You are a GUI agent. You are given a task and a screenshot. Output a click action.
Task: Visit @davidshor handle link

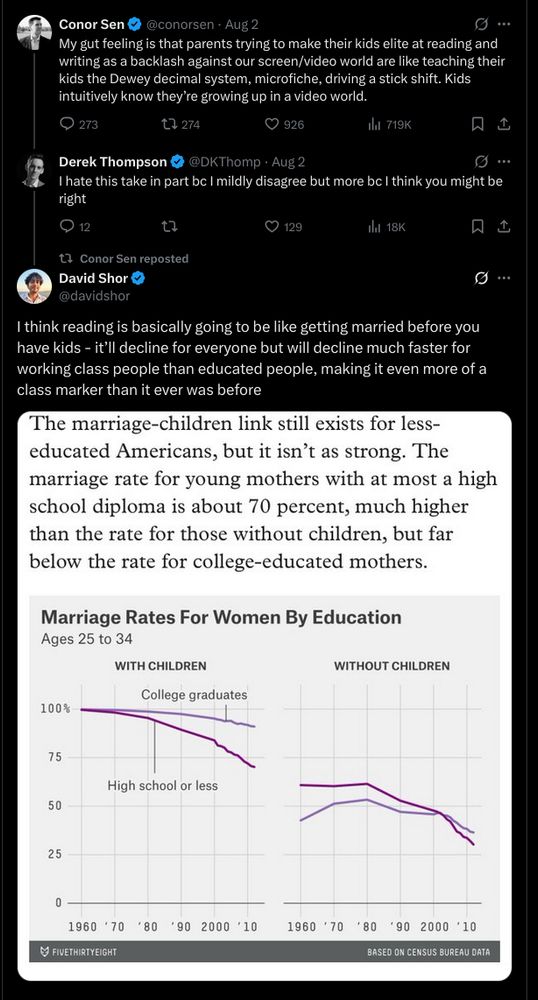(94, 295)
